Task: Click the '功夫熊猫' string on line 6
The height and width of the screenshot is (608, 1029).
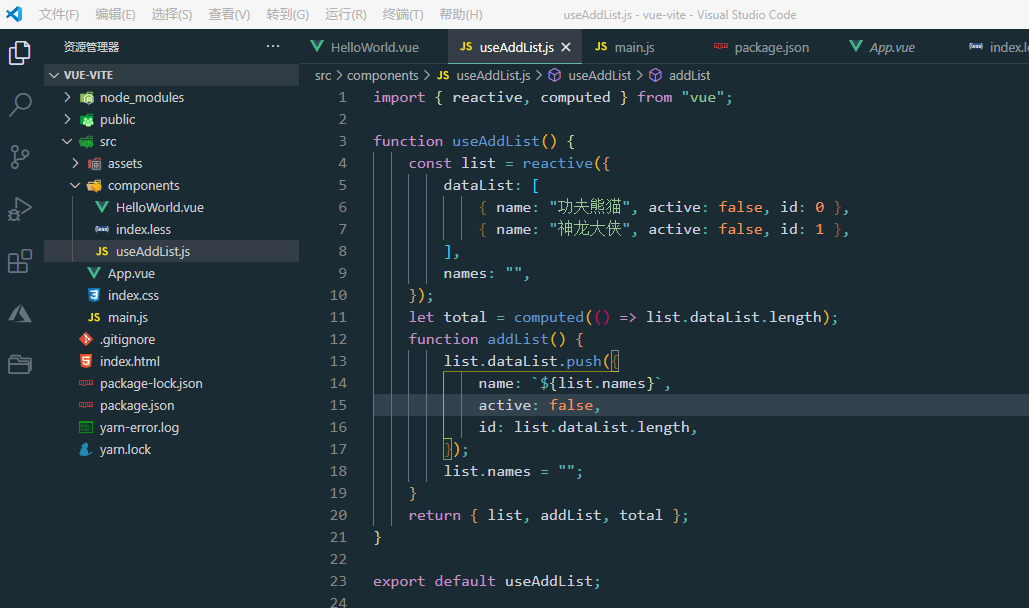Action: [x=589, y=207]
